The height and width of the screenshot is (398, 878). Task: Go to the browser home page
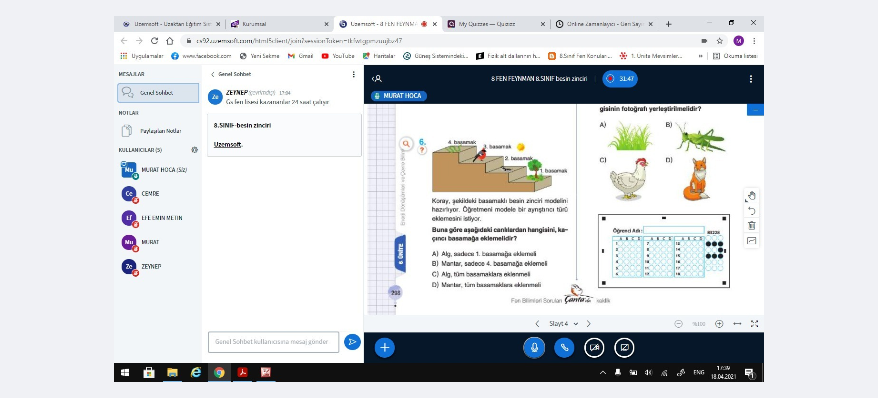(x=170, y=41)
